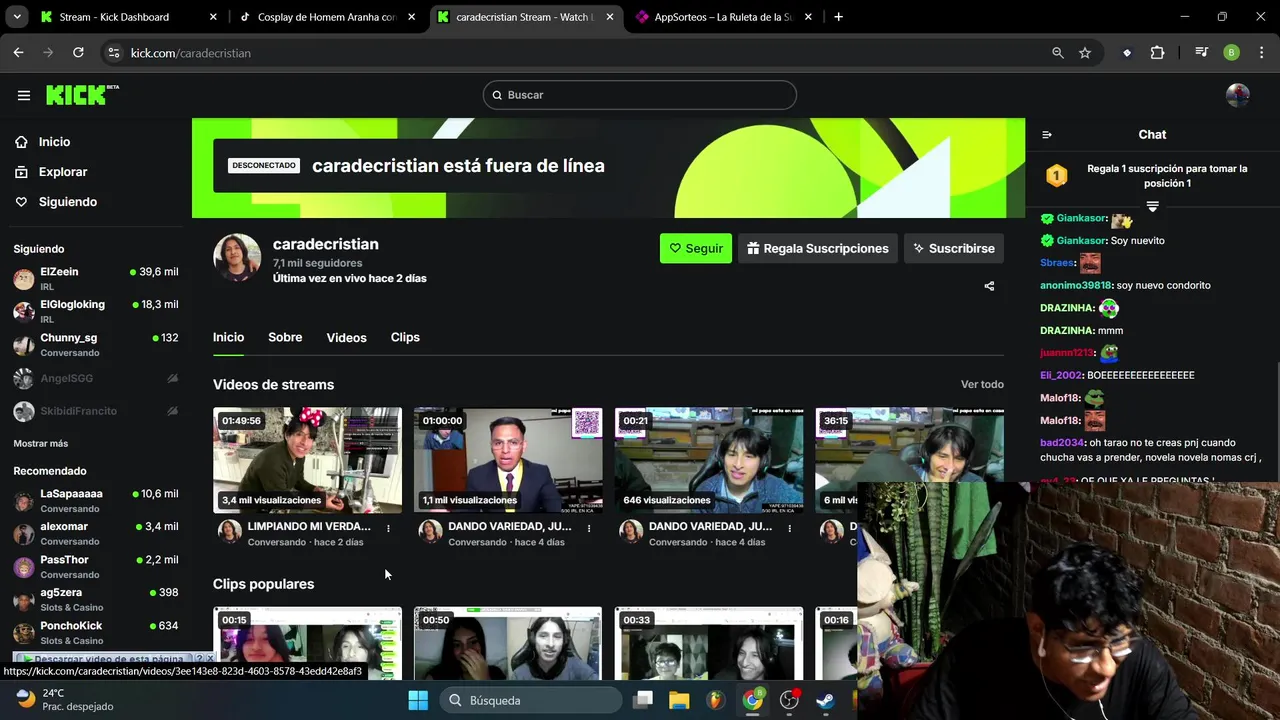Open a new browser tab
The height and width of the screenshot is (720, 1280).
[838, 17]
